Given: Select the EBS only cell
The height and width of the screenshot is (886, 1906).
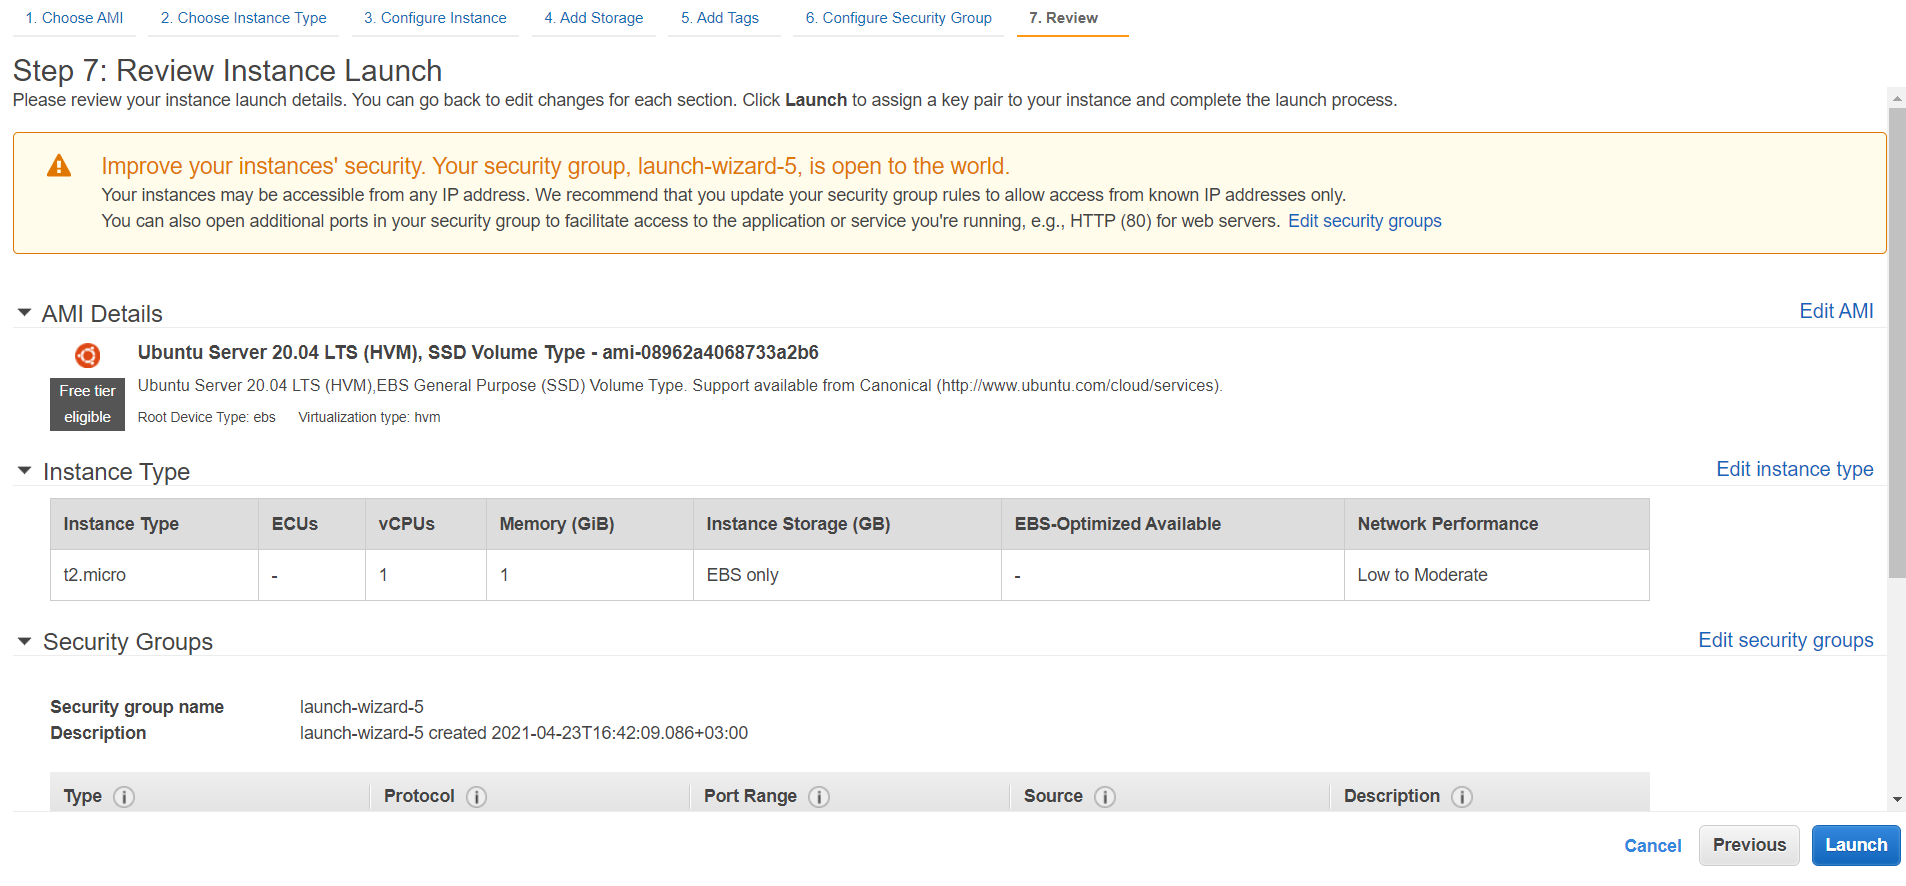Looking at the screenshot, I should [x=847, y=575].
